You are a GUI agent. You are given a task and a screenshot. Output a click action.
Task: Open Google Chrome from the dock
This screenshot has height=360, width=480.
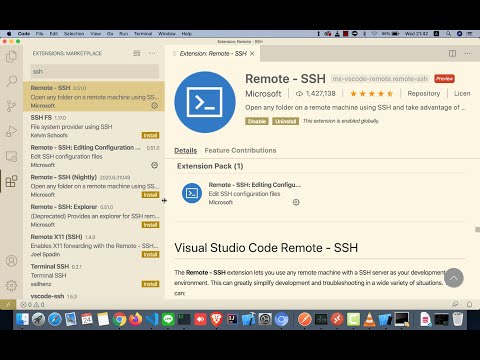pos(119,319)
